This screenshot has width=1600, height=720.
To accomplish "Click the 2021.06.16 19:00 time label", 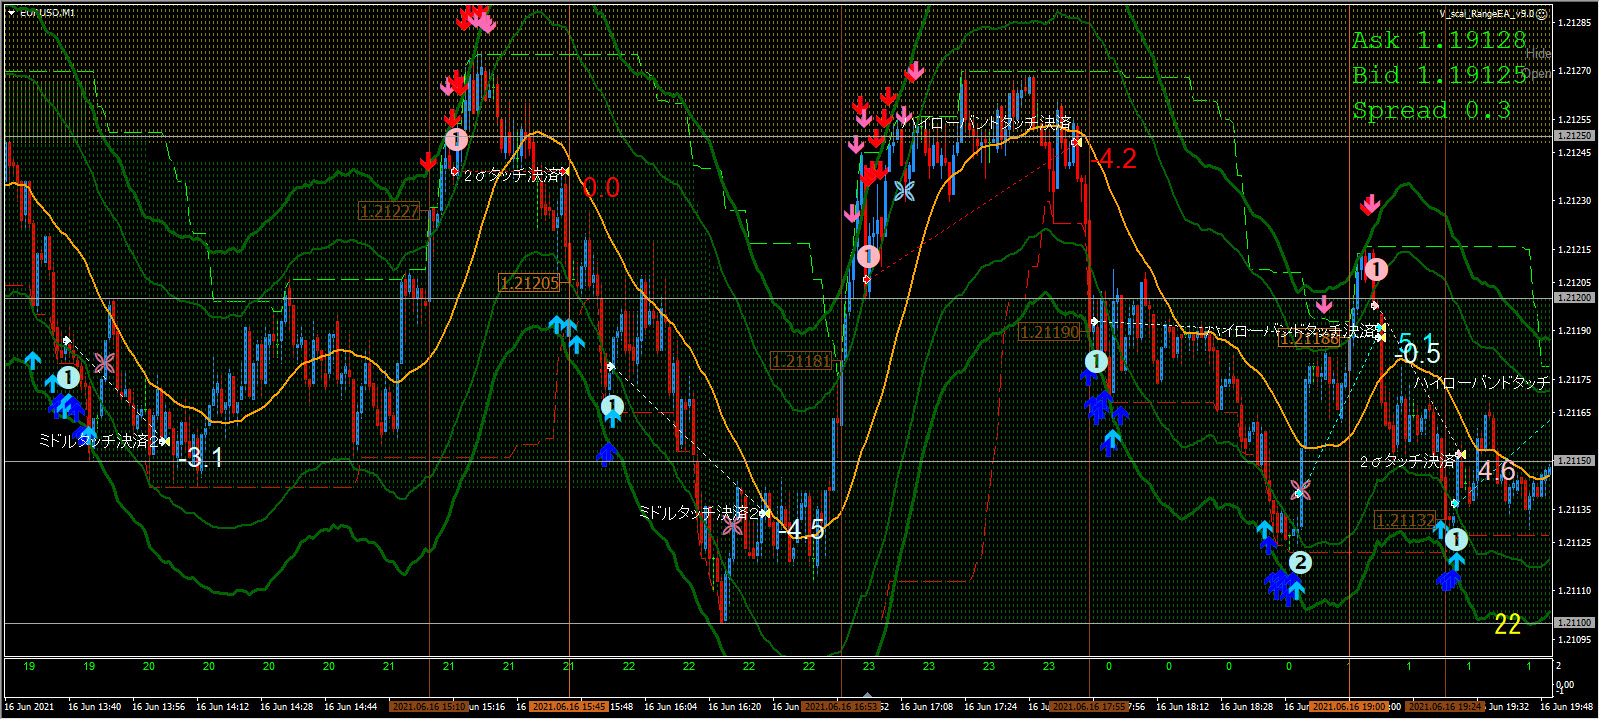I will point(1349,706).
